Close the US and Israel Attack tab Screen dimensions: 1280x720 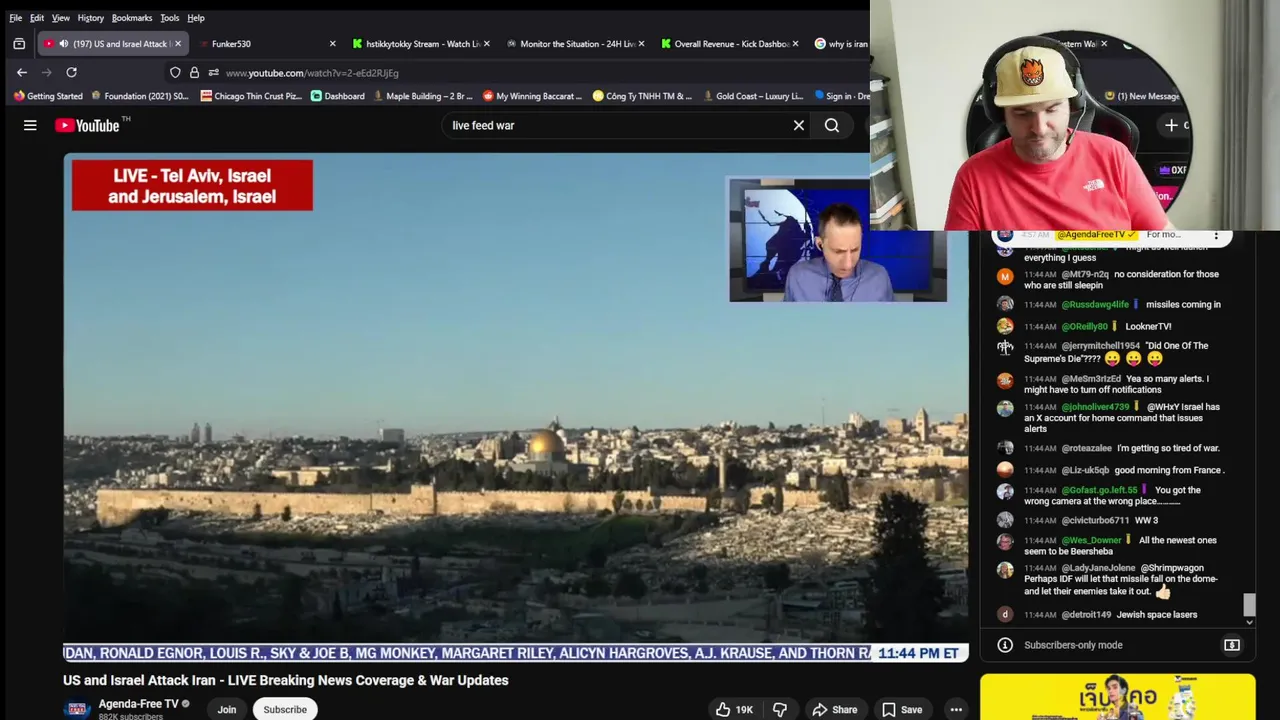(x=178, y=44)
